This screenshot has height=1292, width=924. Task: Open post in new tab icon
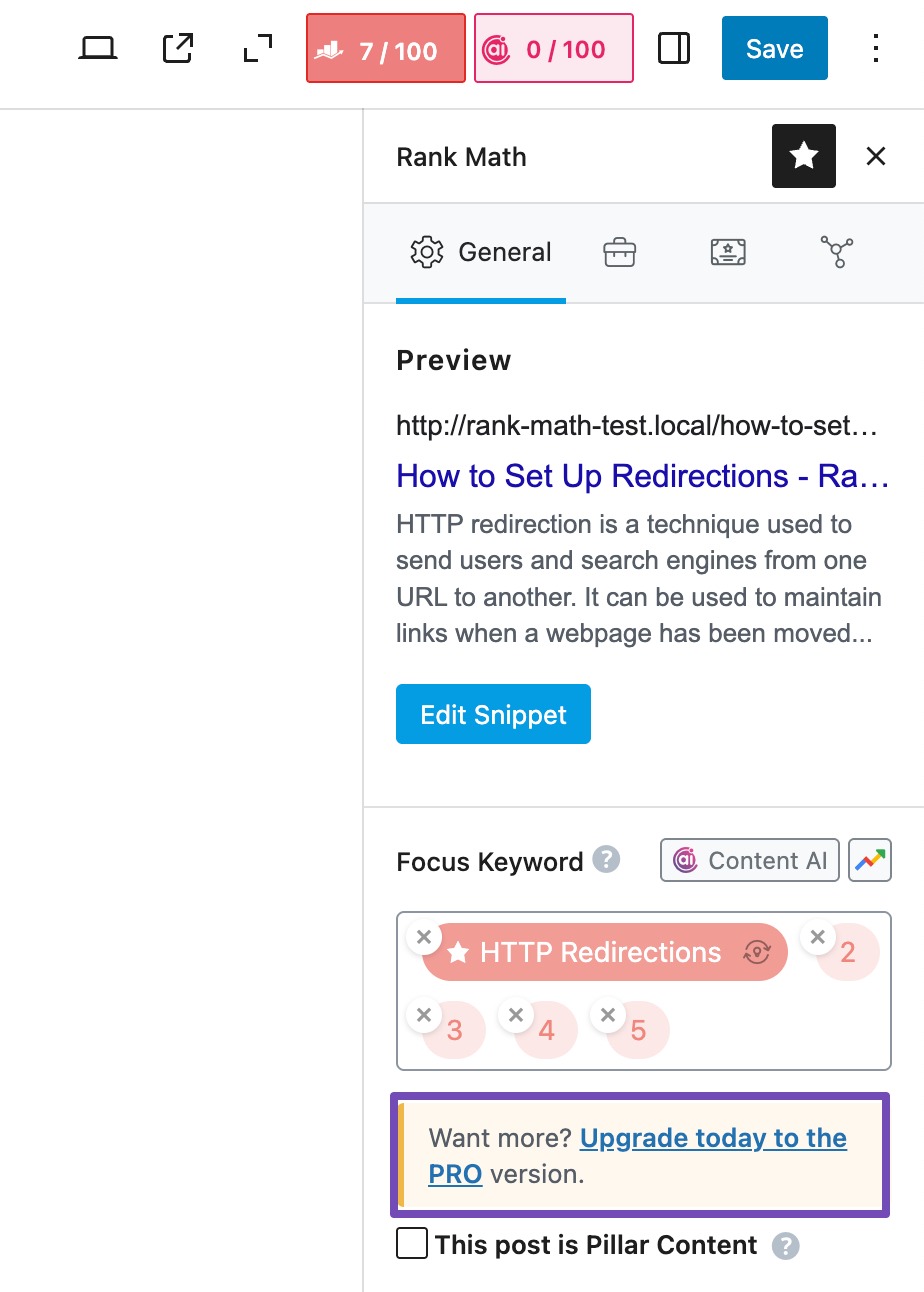pos(178,48)
